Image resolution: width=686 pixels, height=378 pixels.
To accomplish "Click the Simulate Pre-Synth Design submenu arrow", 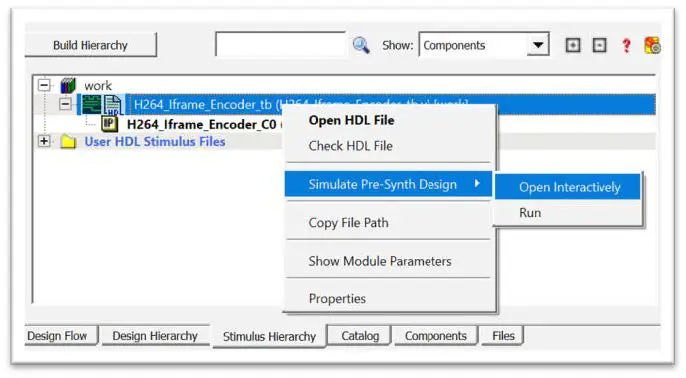I will (477, 184).
